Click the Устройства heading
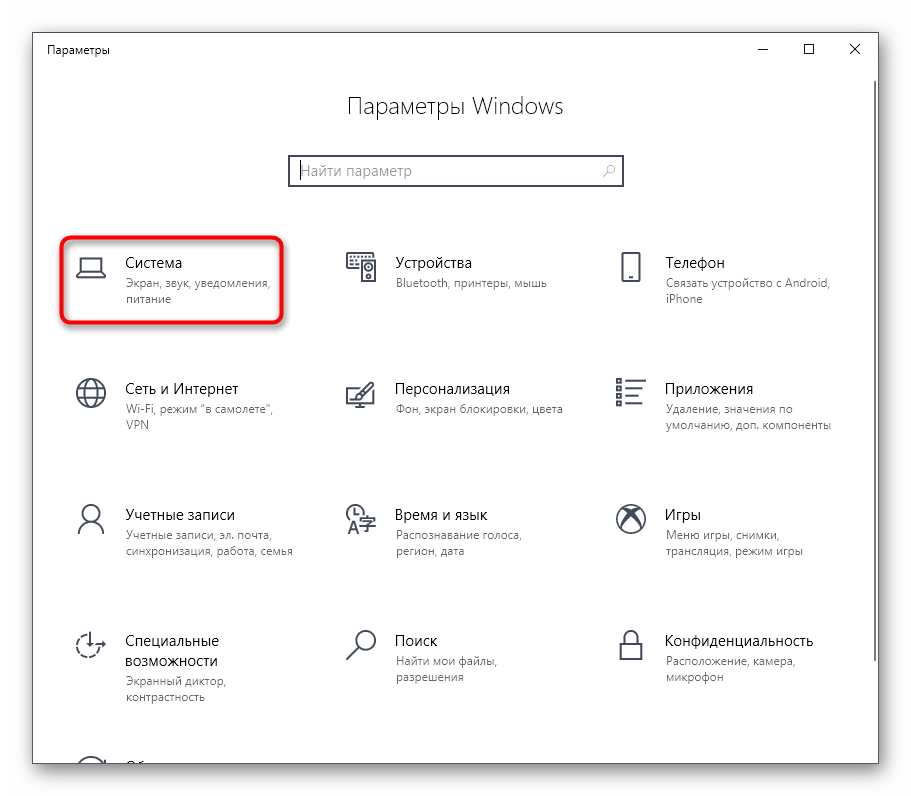 click(x=433, y=263)
